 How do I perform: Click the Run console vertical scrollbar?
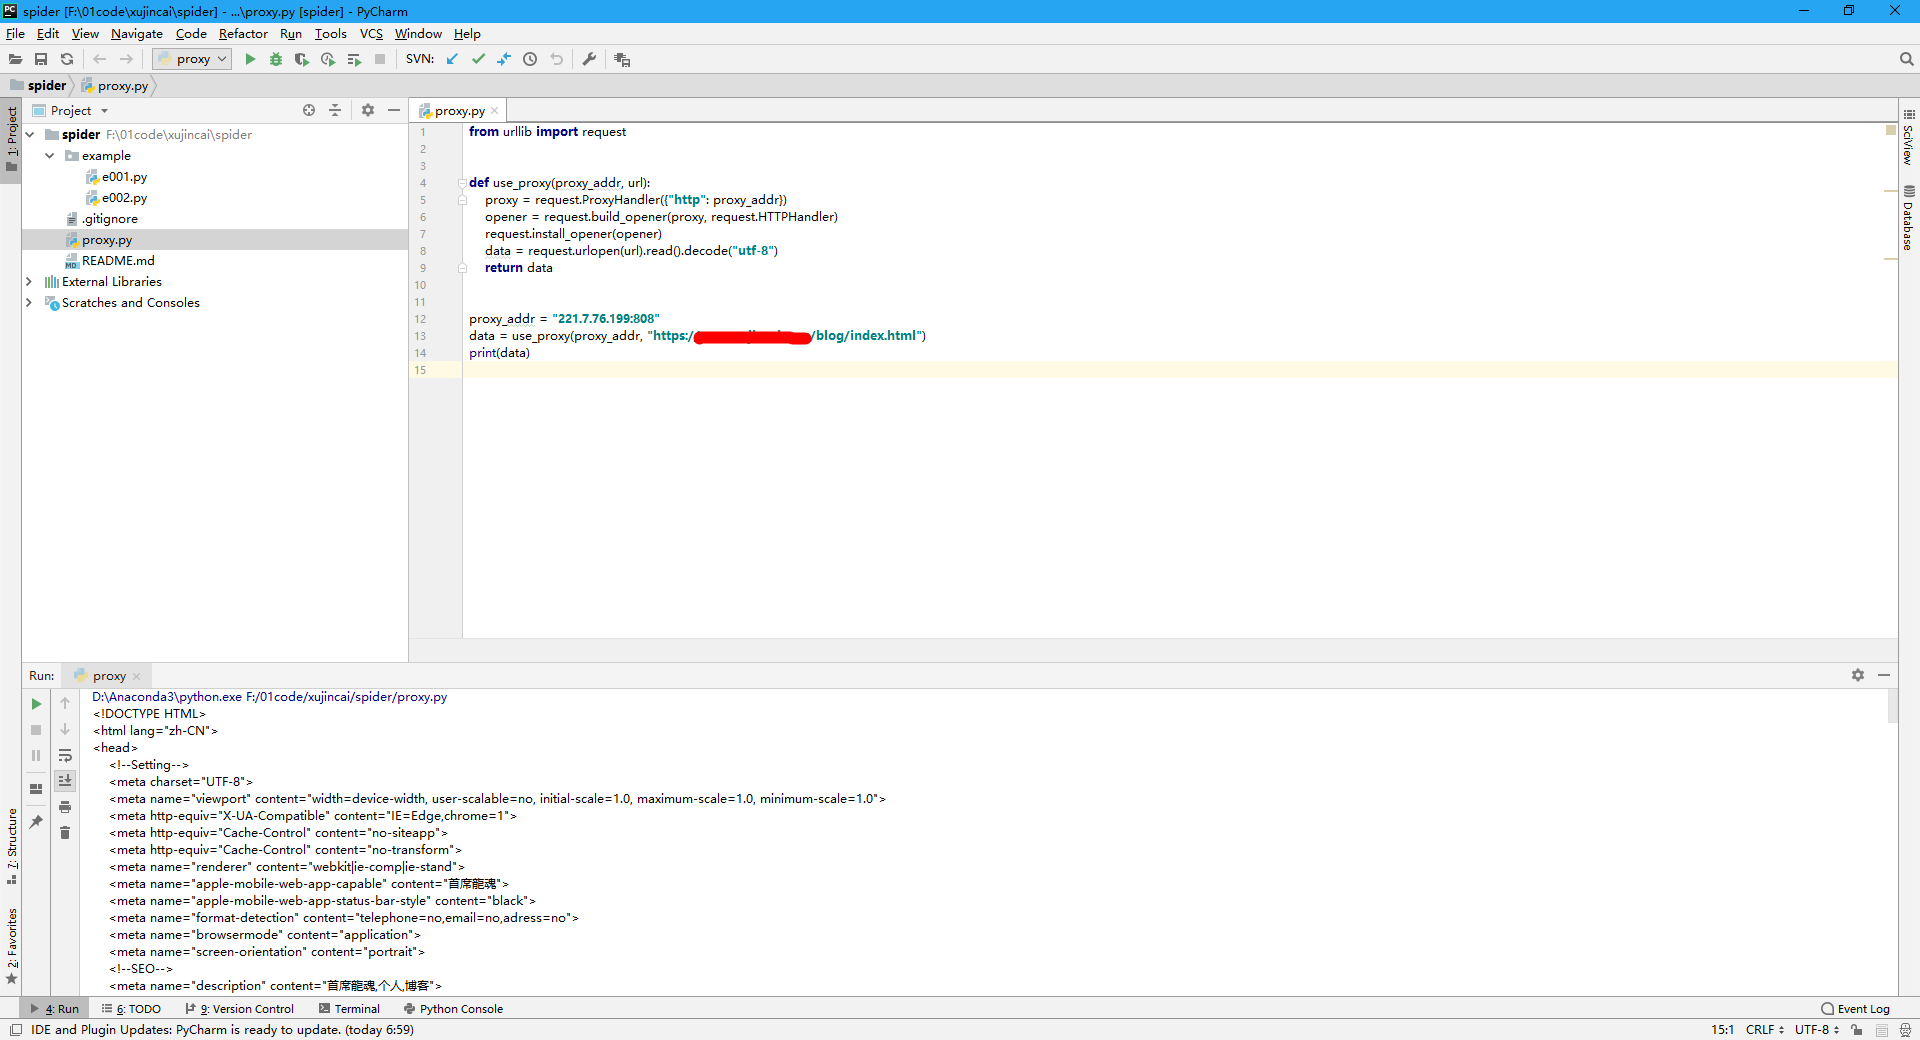(1892, 705)
